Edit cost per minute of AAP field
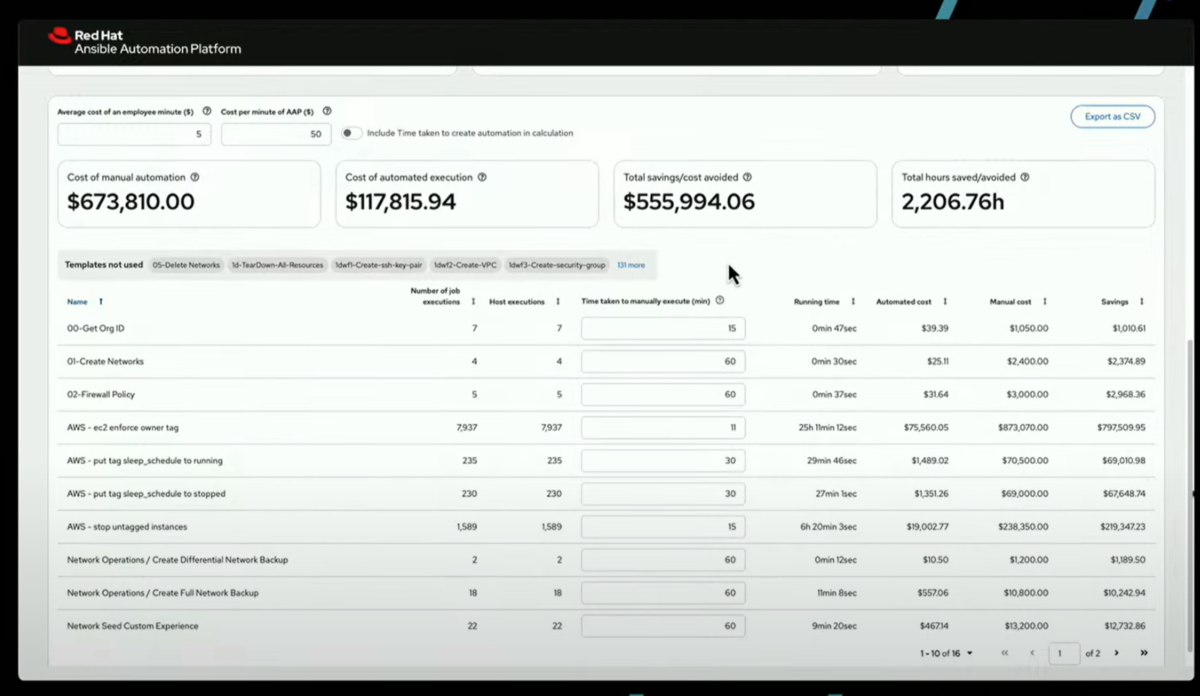1200x696 pixels. (276, 134)
